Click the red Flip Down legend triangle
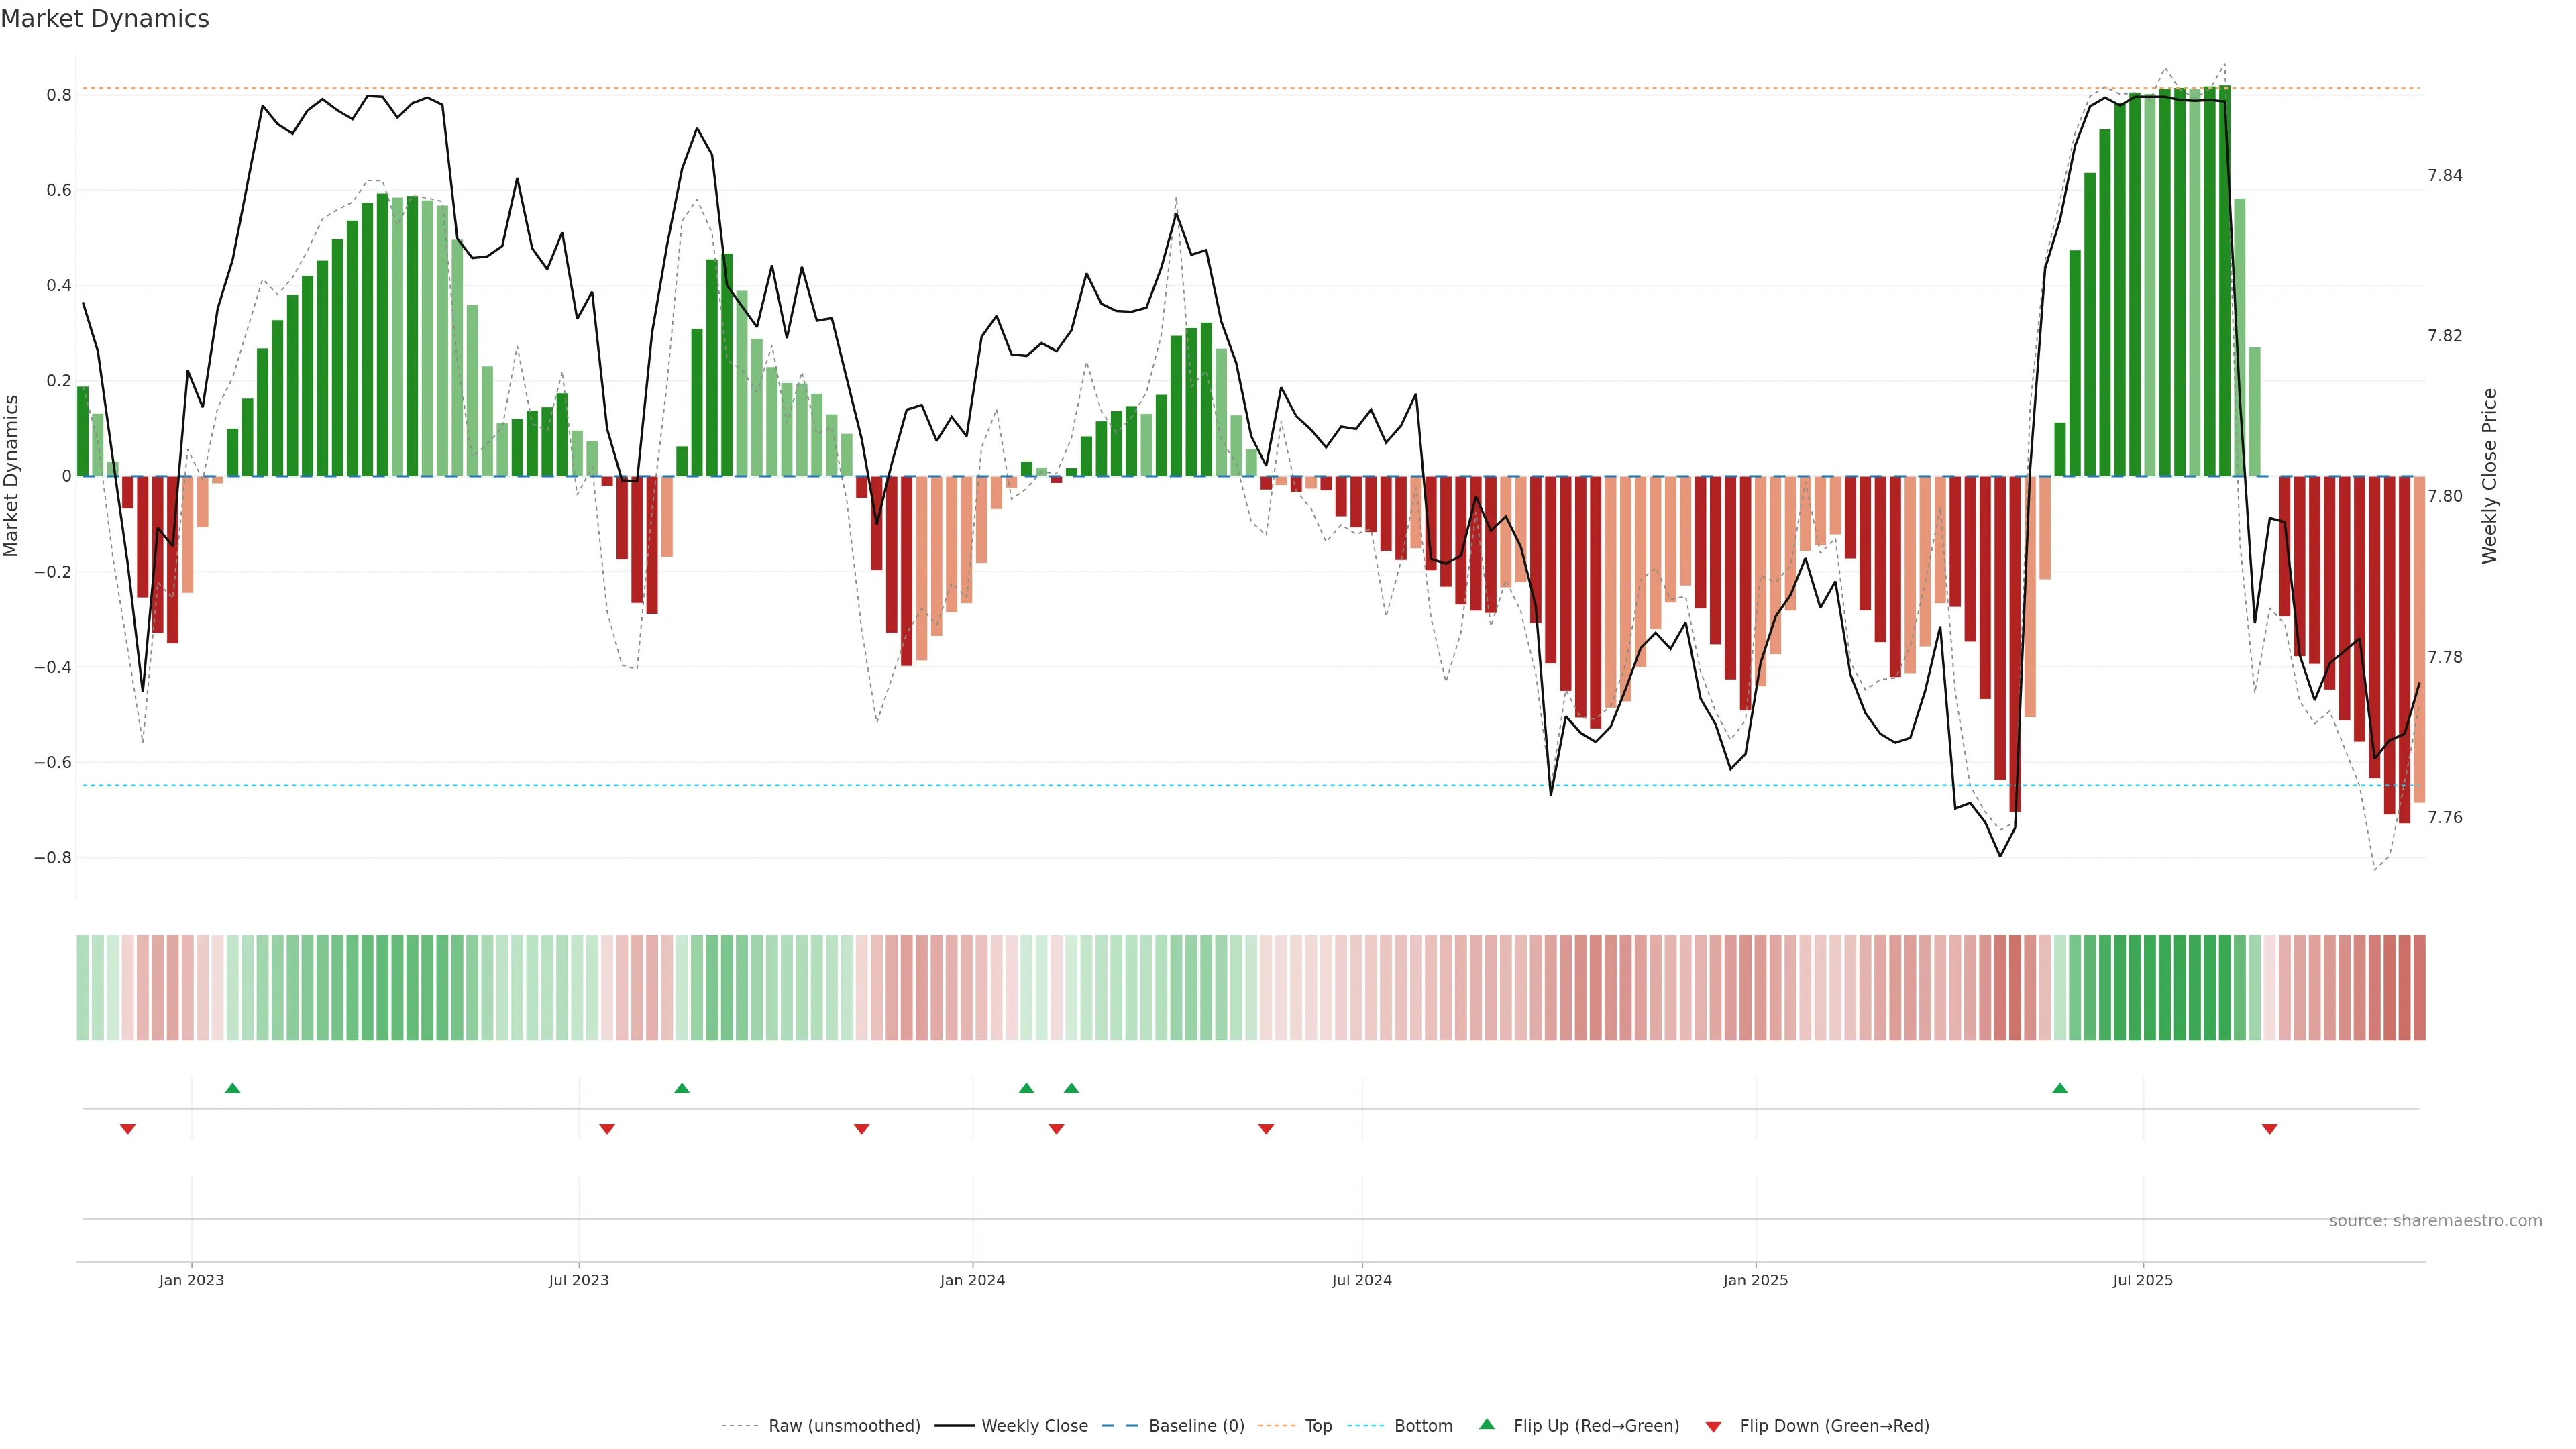The height and width of the screenshot is (1449, 2576). click(1713, 1426)
